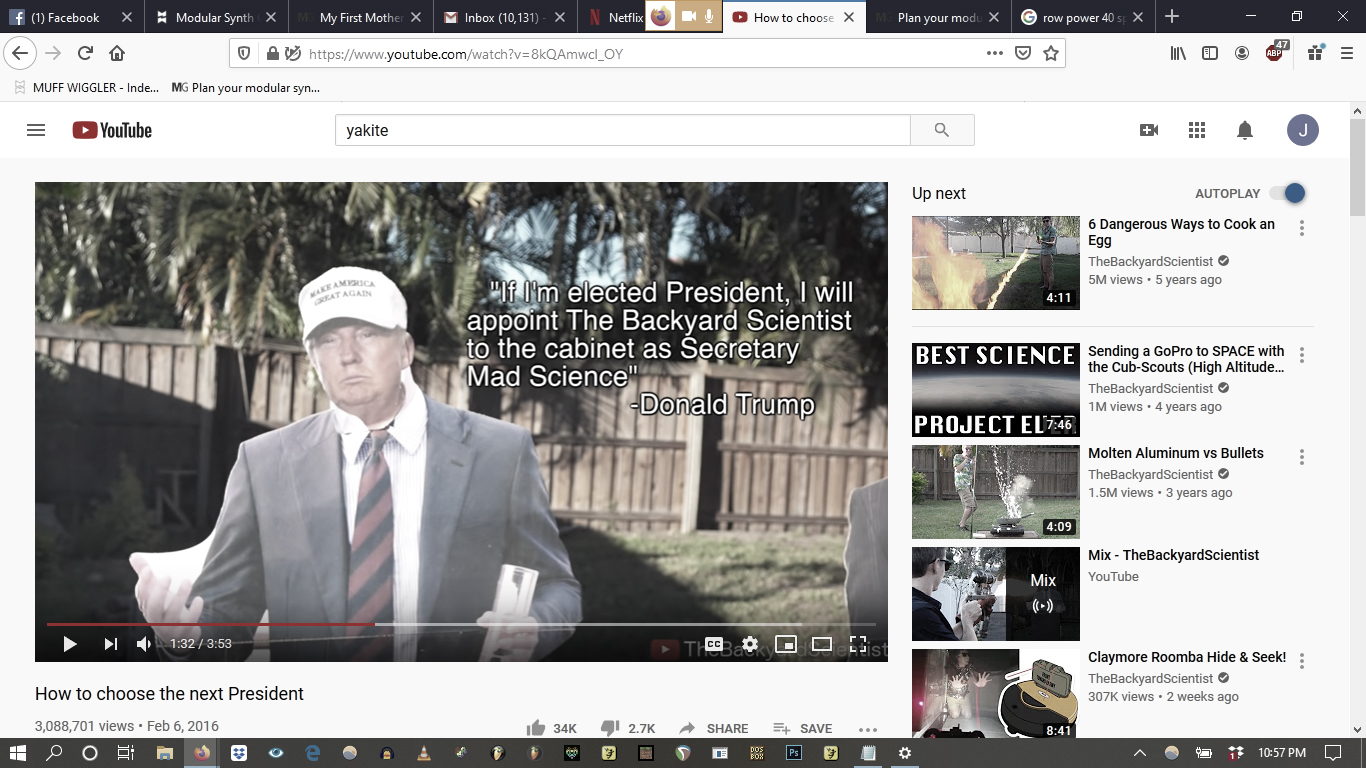Open Firefox application menu
Screen dimensions: 1366x768
tap(1346, 54)
